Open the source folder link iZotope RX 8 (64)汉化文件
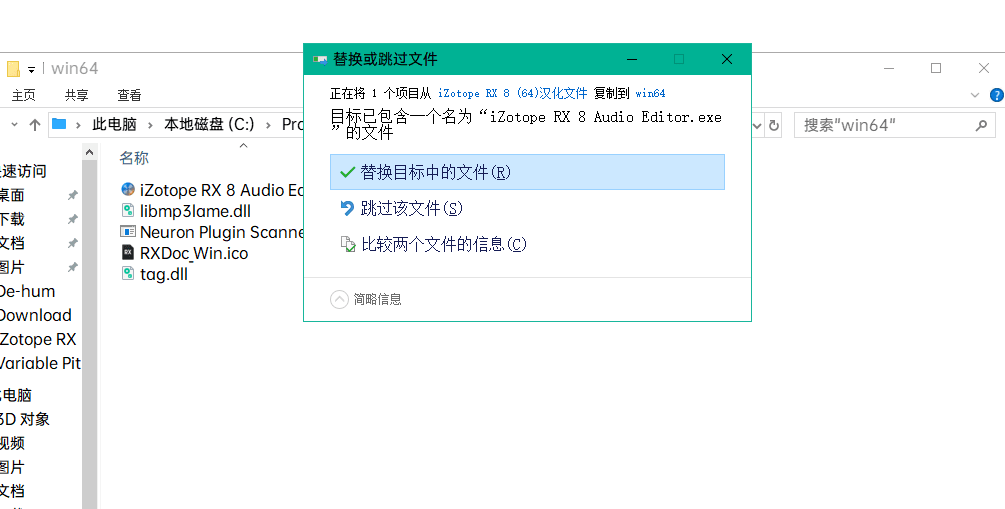Screen dimensions: 1005x509 [x=512, y=93]
